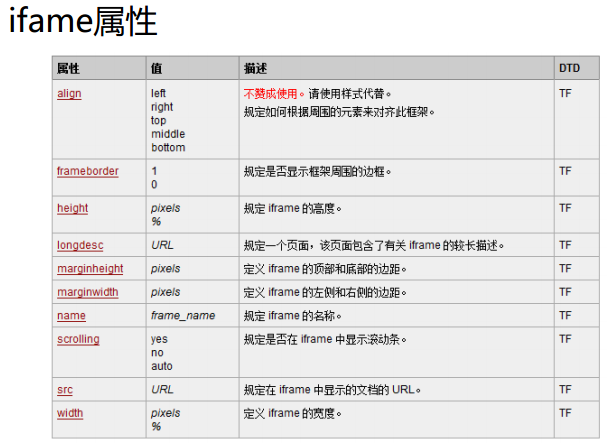
Task: Select 'pixels' value in width row
Action: click(x=166, y=413)
